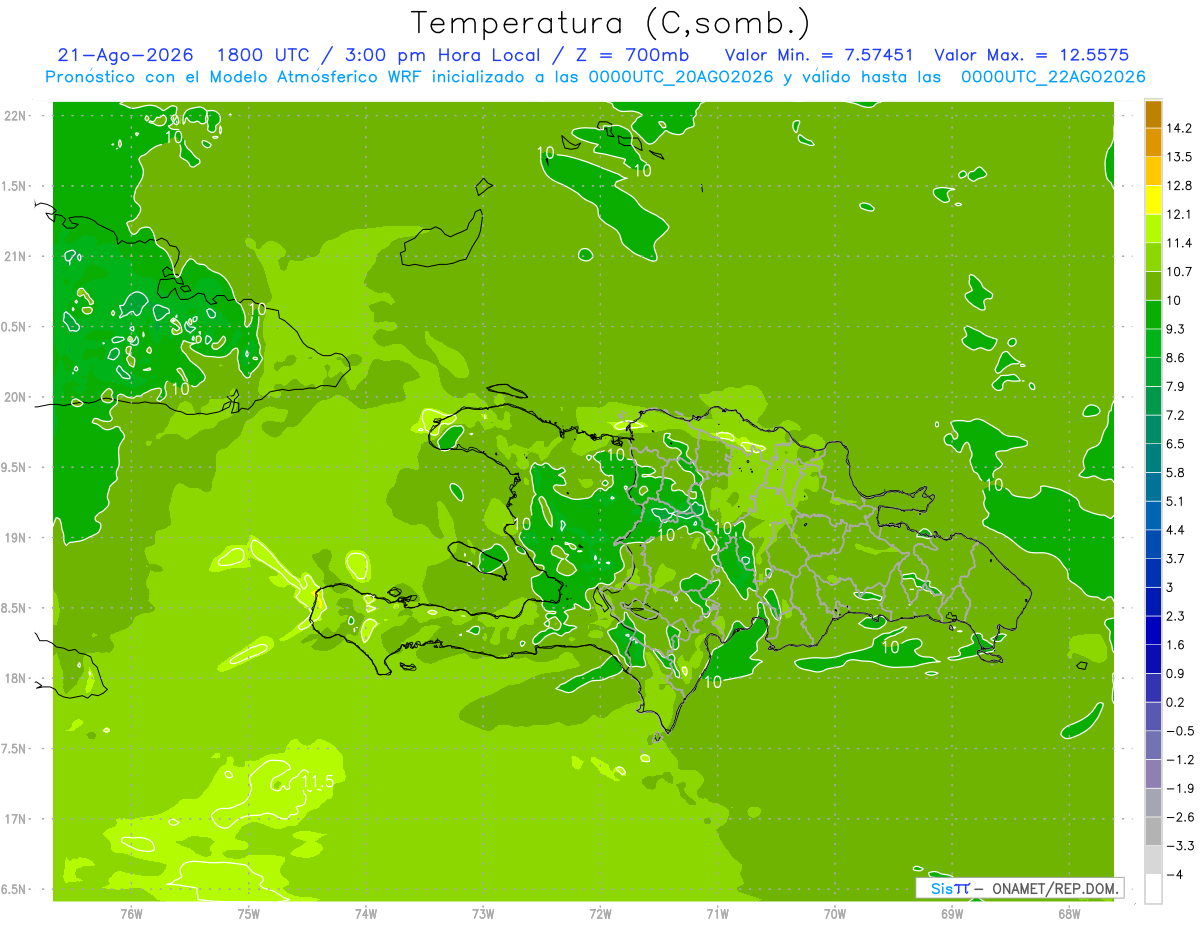
Task: Click the valid-until time '0000UTC_22AGO2026'
Action: coord(1053,77)
